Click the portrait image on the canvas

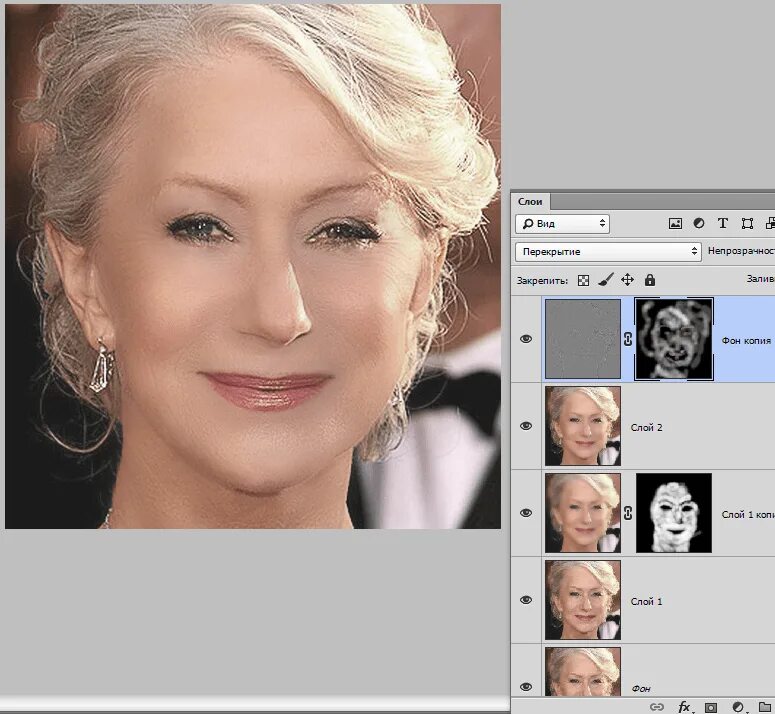pyautogui.click(x=253, y=266)
